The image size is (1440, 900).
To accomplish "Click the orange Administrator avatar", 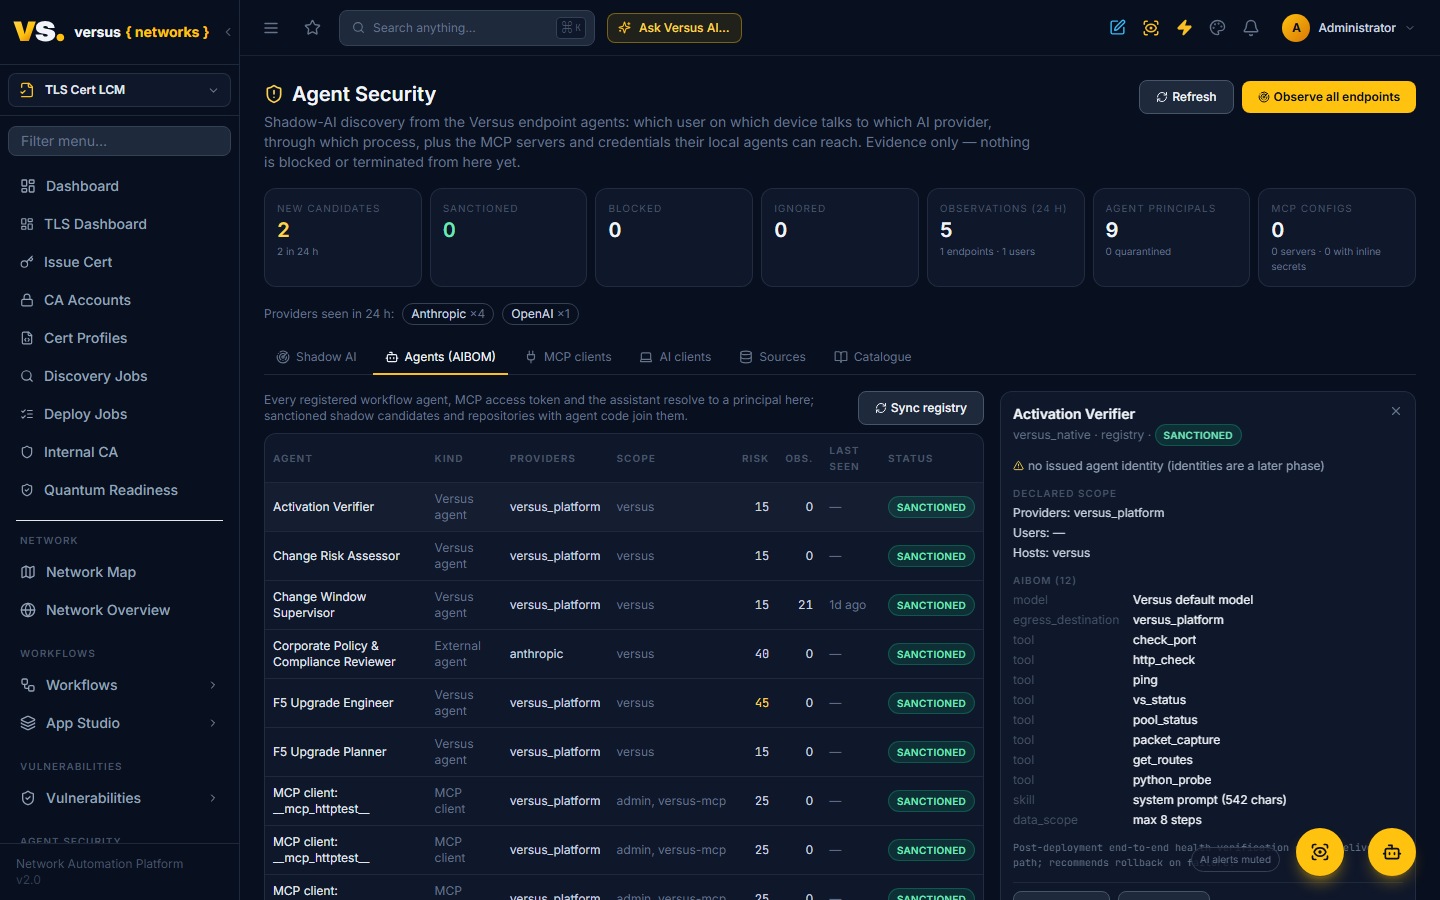I will 1296,28.
